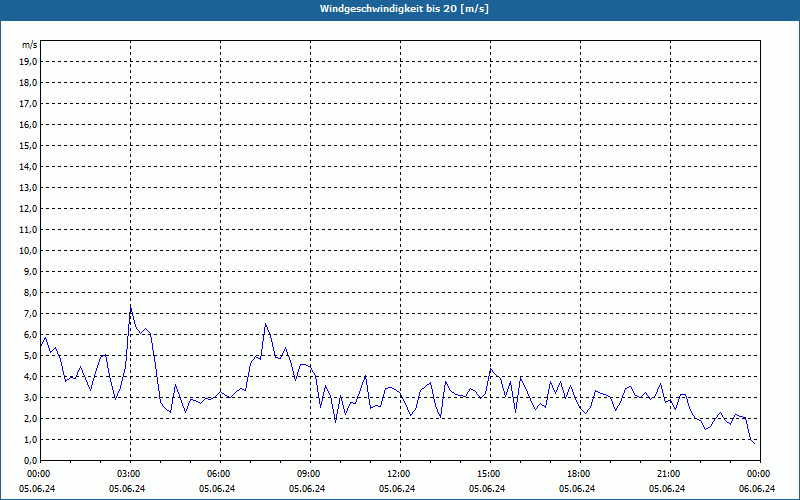Select the '13,0' y-axis label
Screen dimensions: 800x500
(x=29, y=188)
